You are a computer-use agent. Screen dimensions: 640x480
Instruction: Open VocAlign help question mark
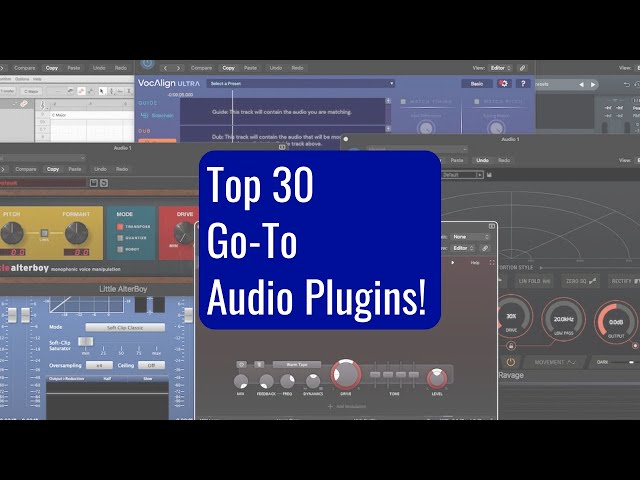(x=523, y=83)
